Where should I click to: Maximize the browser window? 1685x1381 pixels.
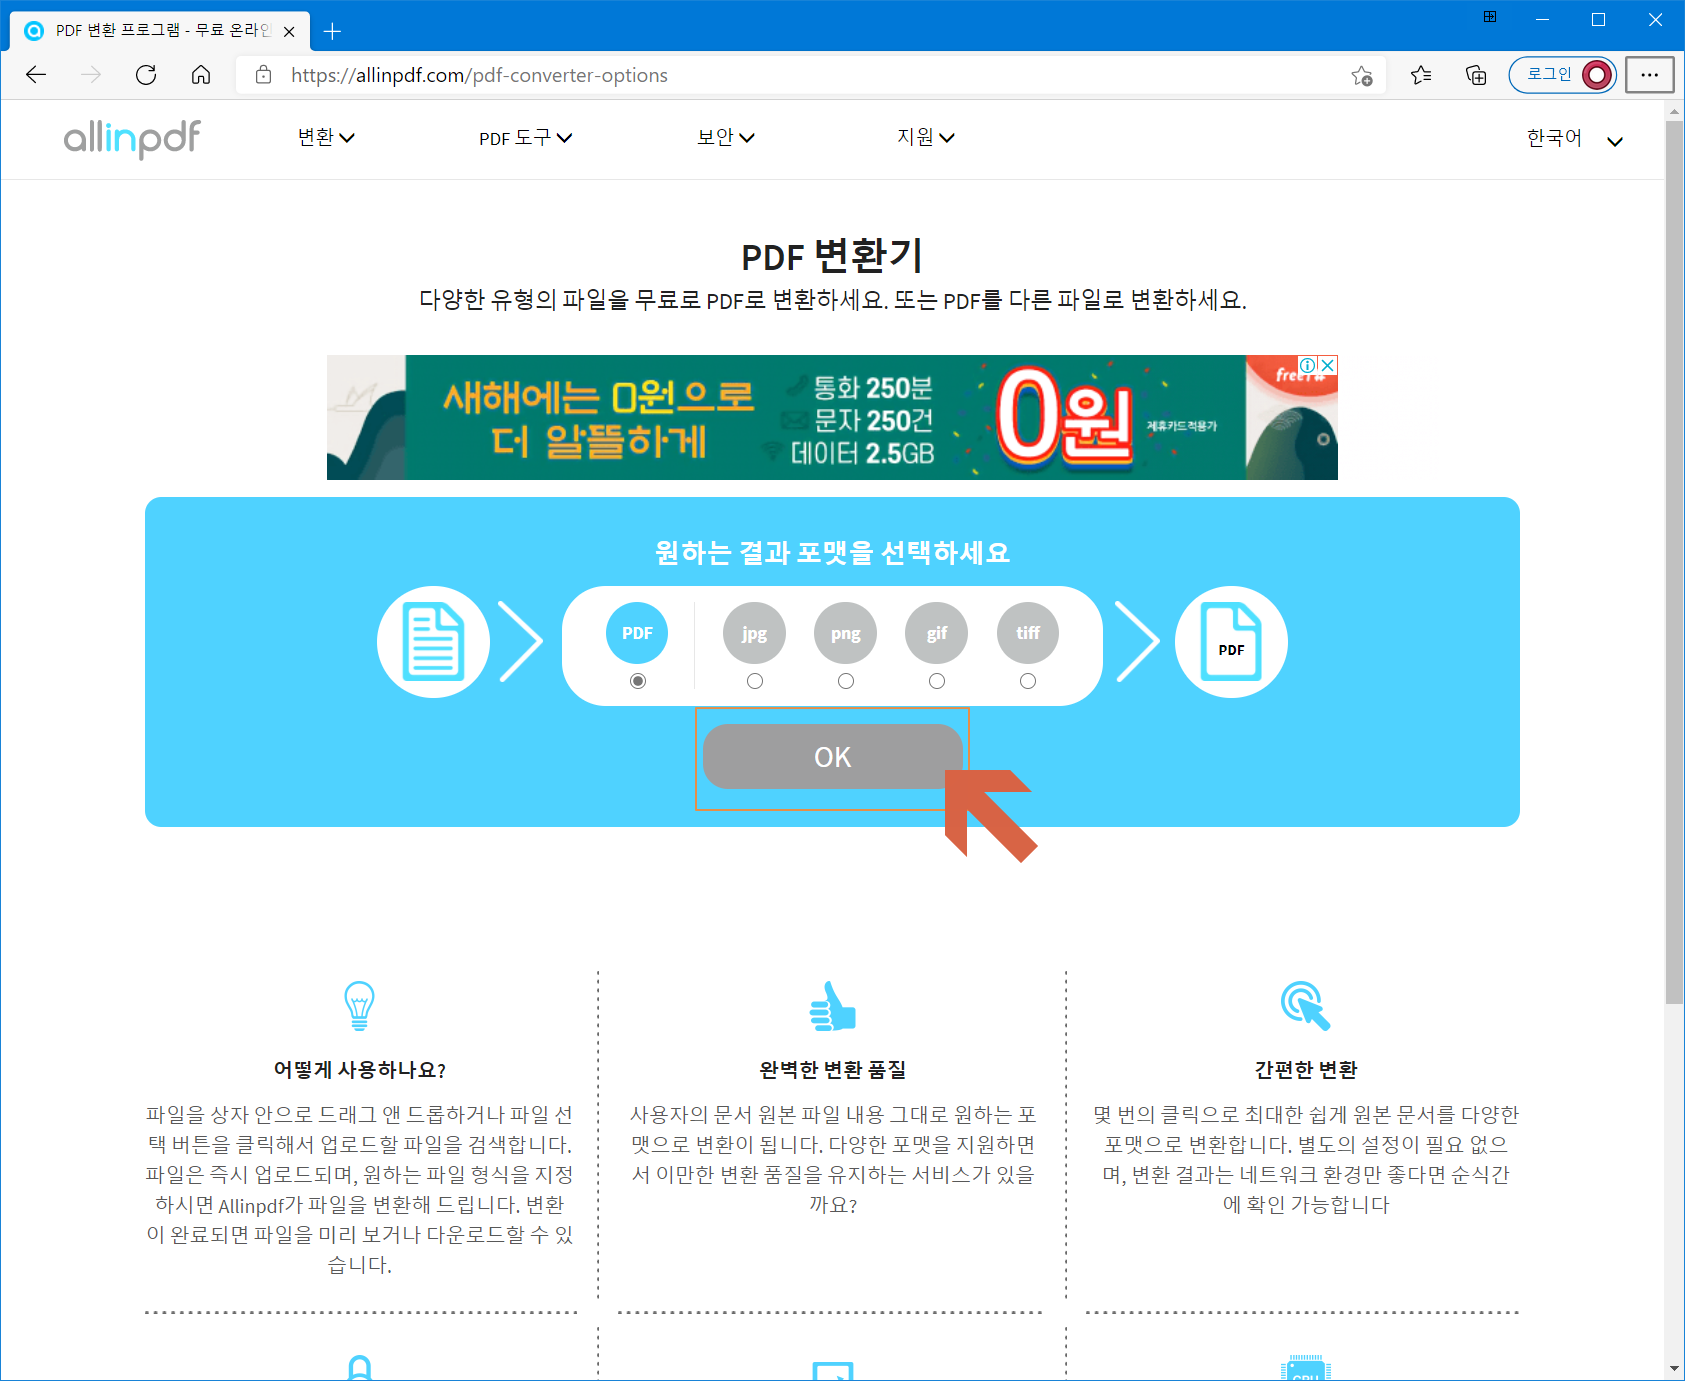(x=1598, y=19)
